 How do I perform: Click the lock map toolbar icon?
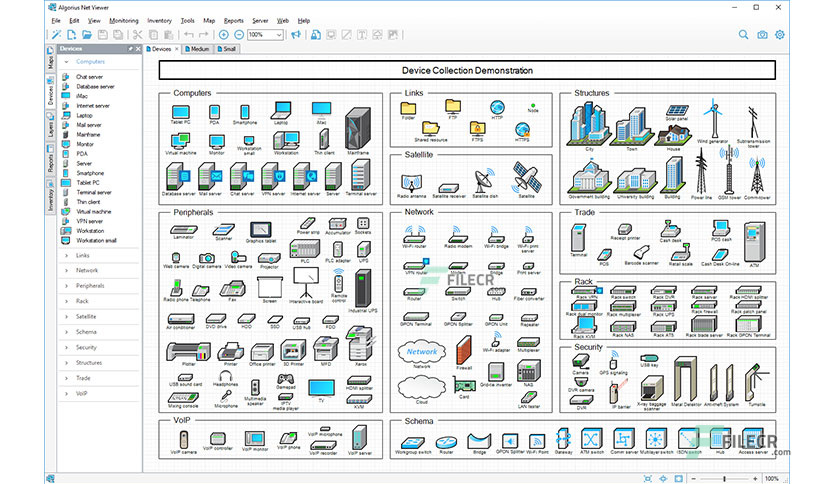point(316,35)
